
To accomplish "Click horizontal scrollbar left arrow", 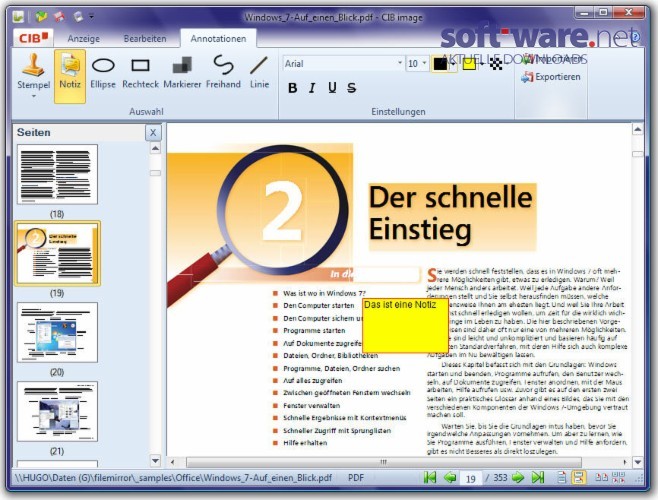I will pyautogui.click(x=172, y=462).
